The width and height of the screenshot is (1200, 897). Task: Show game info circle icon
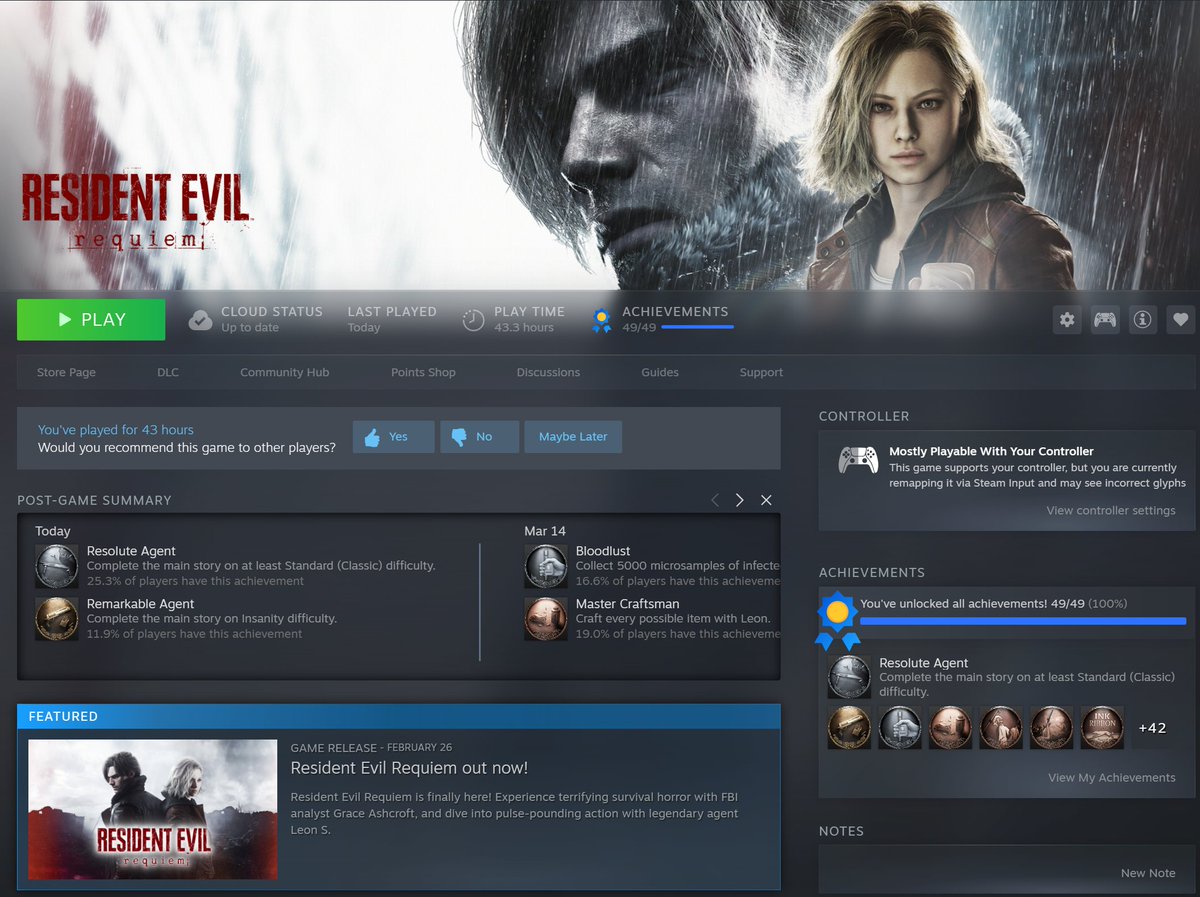(x=1143, y=320)
